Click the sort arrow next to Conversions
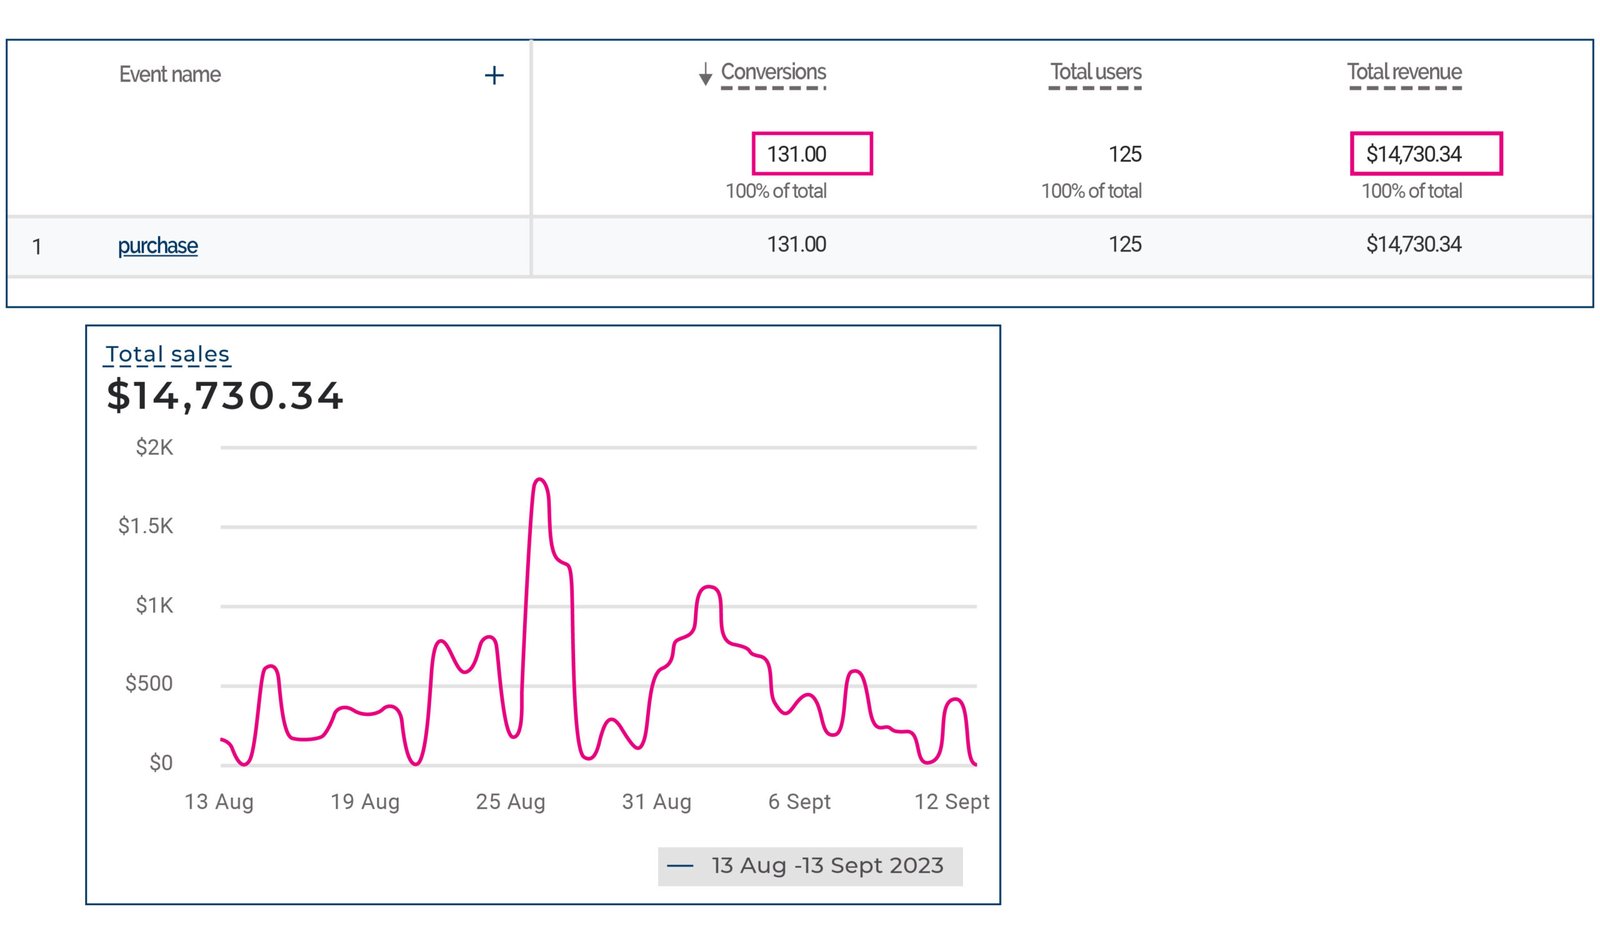Screen dimensions: 1600x946 click(x=705, y=74)
